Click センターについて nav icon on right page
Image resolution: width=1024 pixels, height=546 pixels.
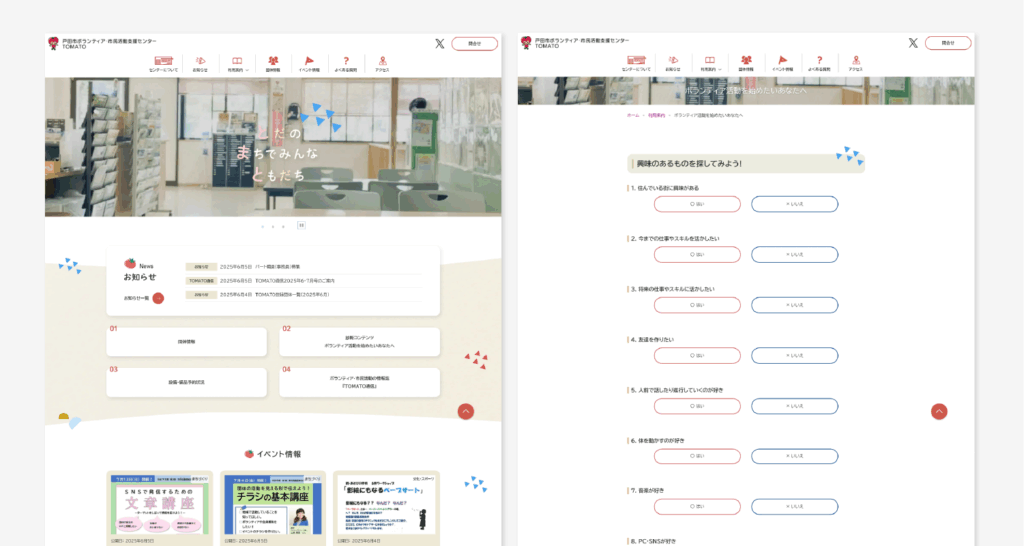coord(636,60)
